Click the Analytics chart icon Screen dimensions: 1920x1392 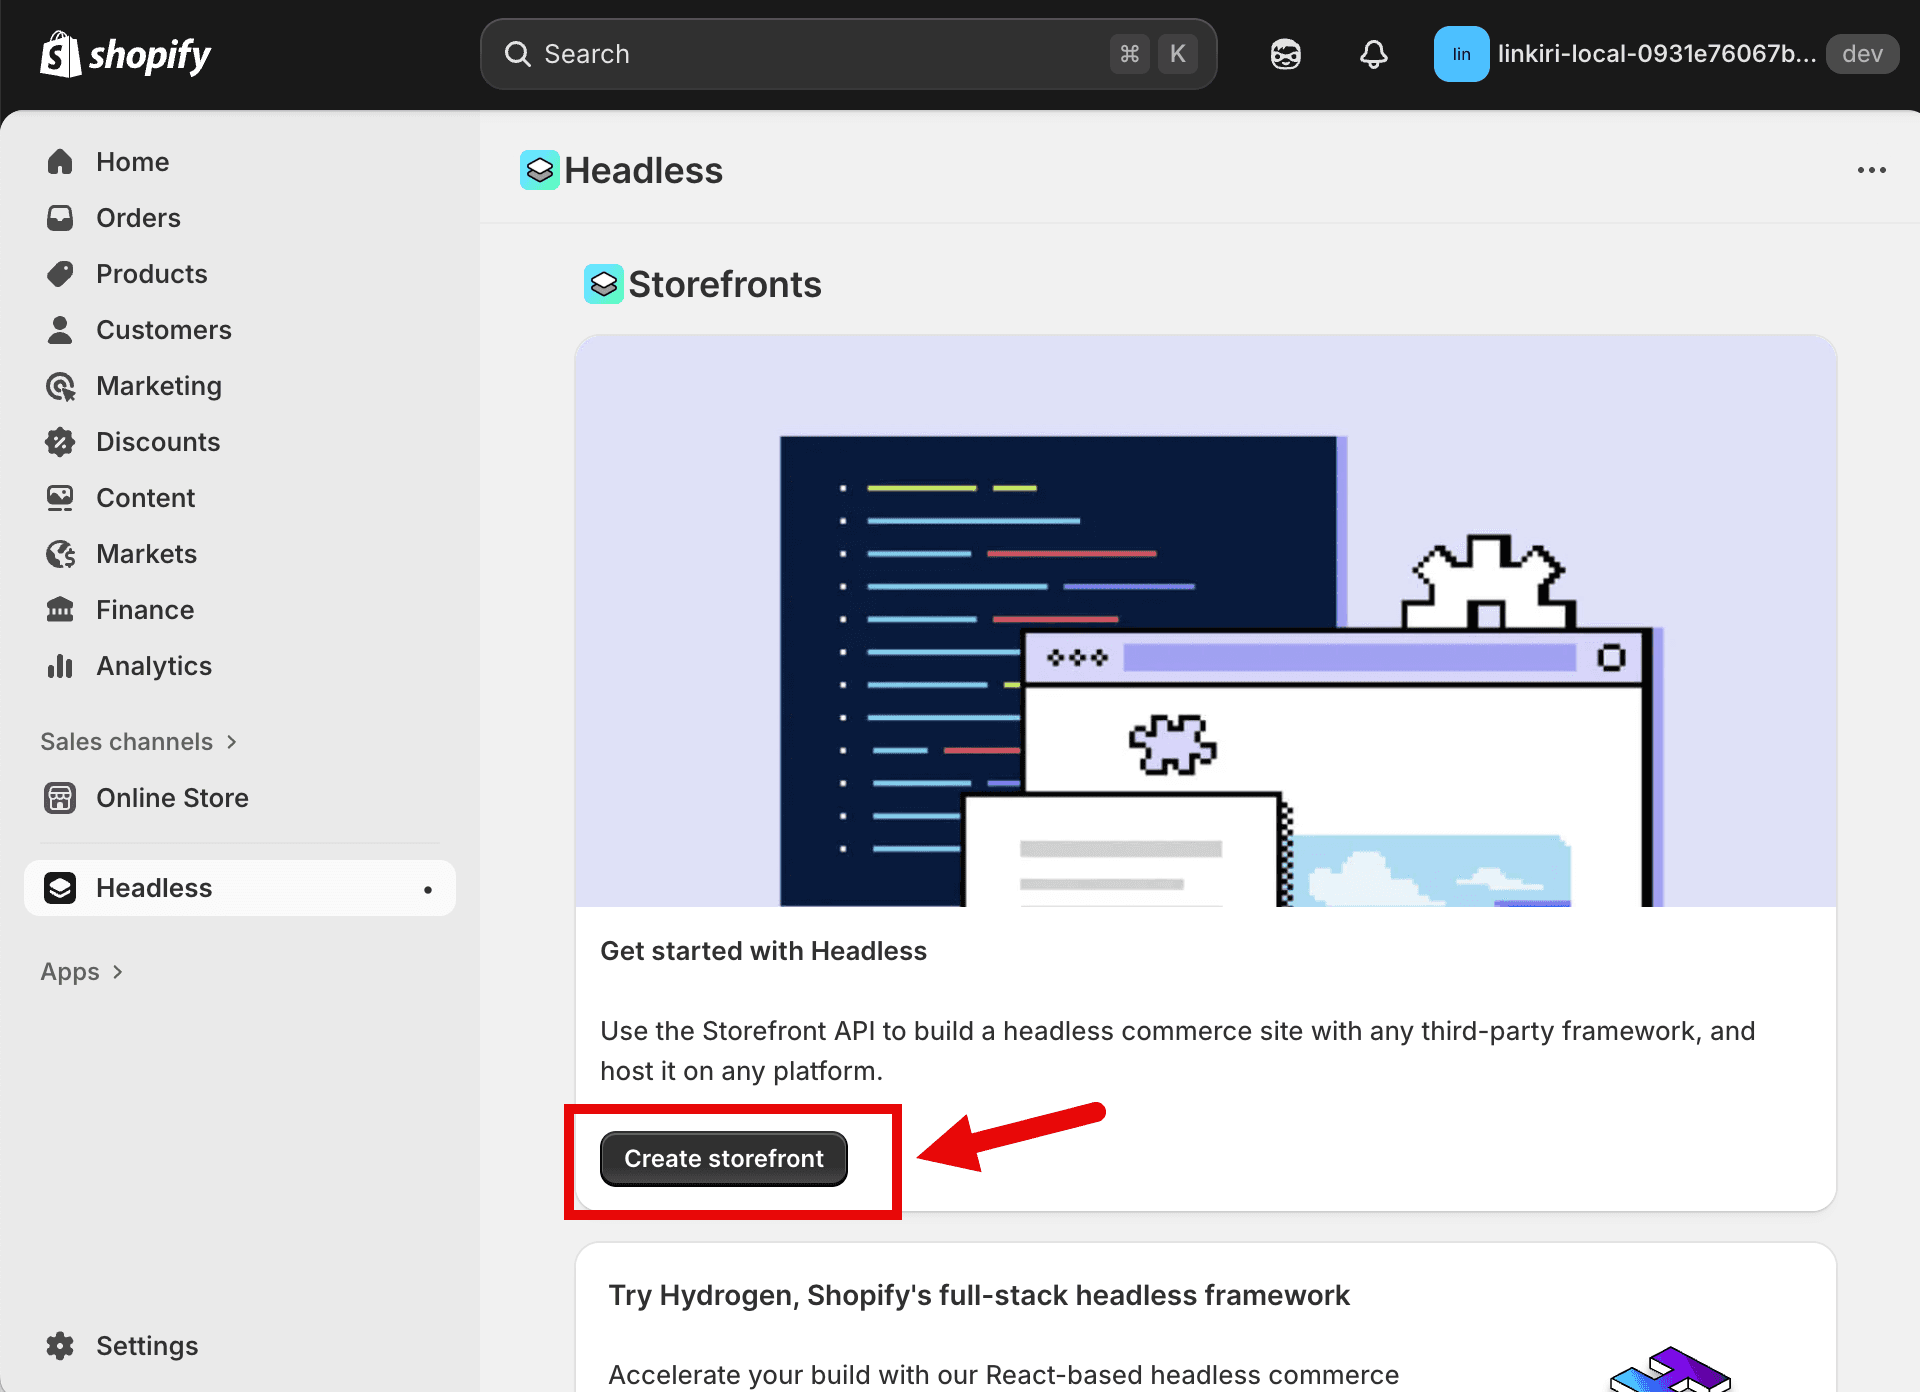(x=60, y=665)
